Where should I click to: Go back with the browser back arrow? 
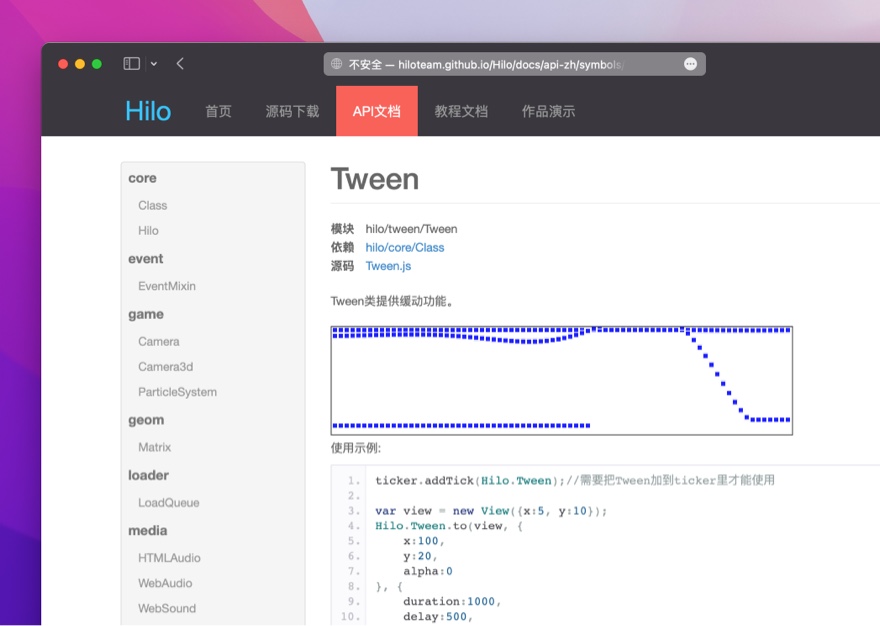tap(180, 64)
